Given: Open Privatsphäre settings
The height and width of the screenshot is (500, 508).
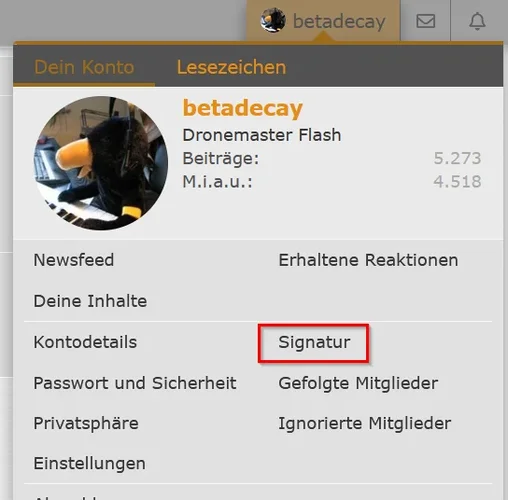Looking at the screenshot, I should [86, 423].
